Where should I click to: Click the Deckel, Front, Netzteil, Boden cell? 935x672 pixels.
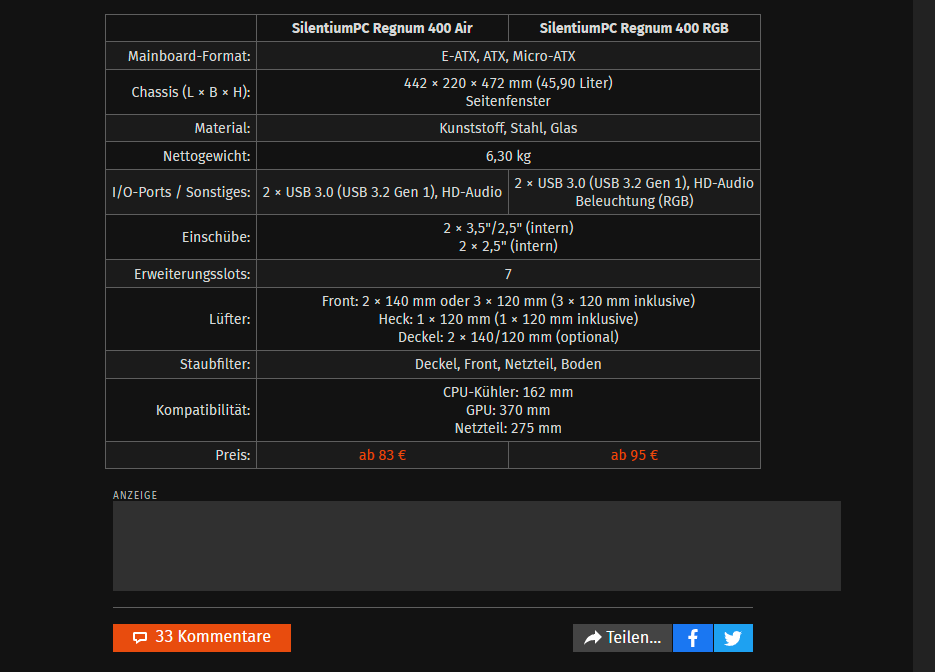[508, 364]
